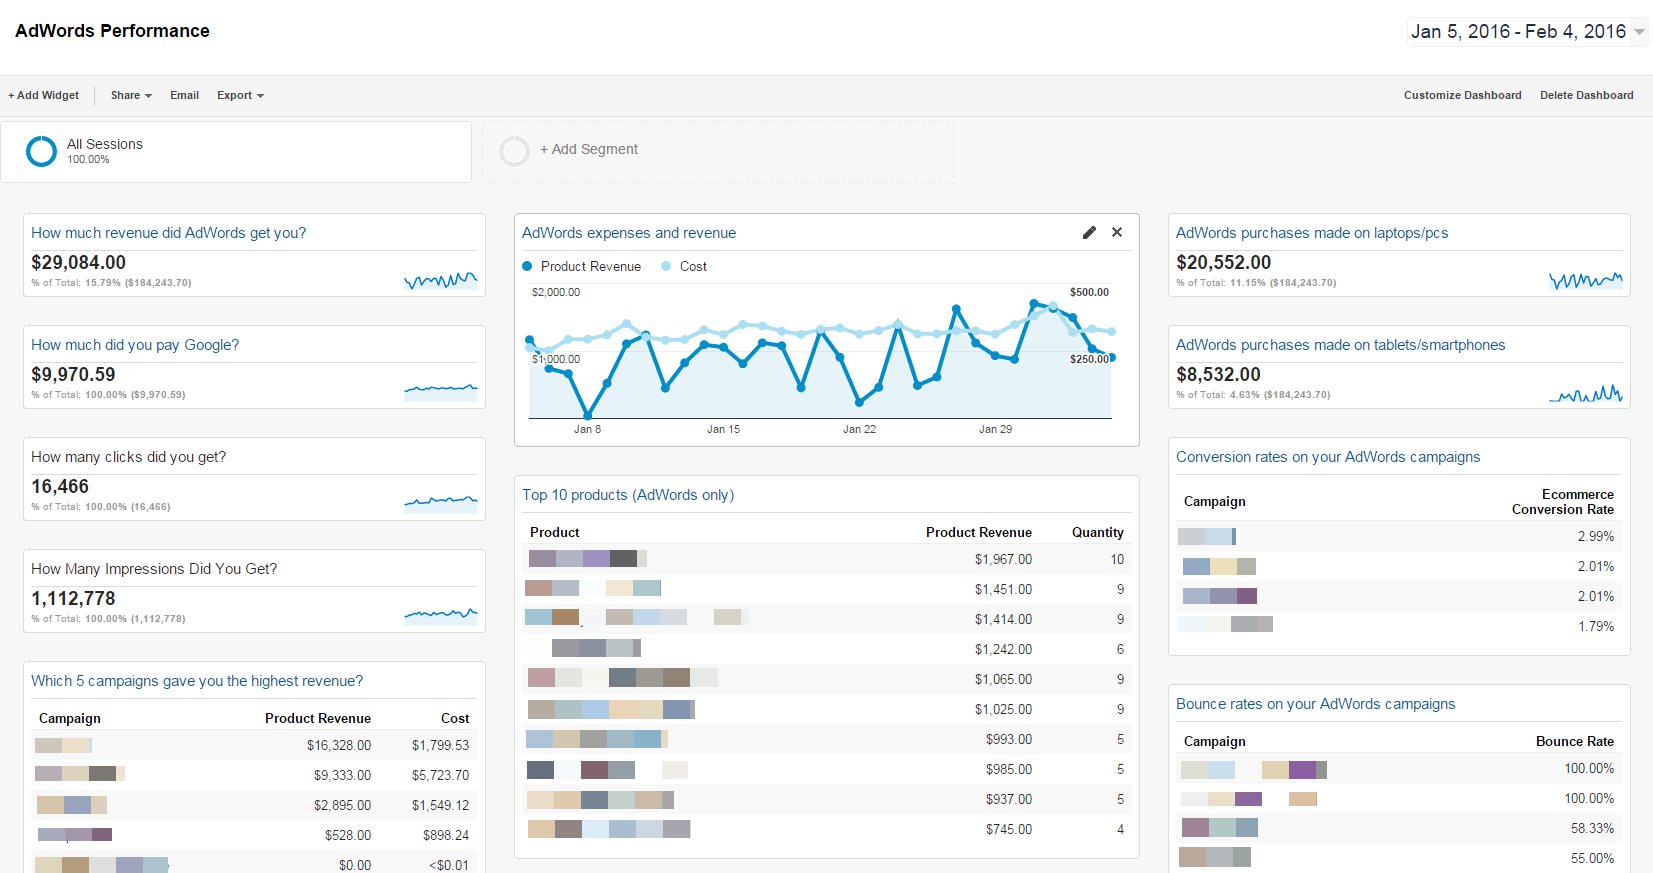The height and width of the screenshot is (873, 1653).
Task: Click the + Add Segment box
Action: coord(717,151)
